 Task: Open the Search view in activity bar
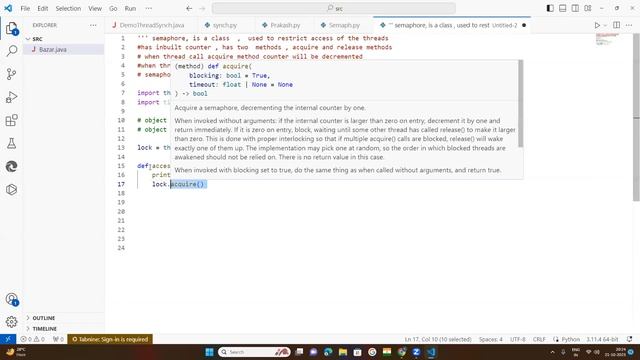pyautogui.click(x=11, y=51)
